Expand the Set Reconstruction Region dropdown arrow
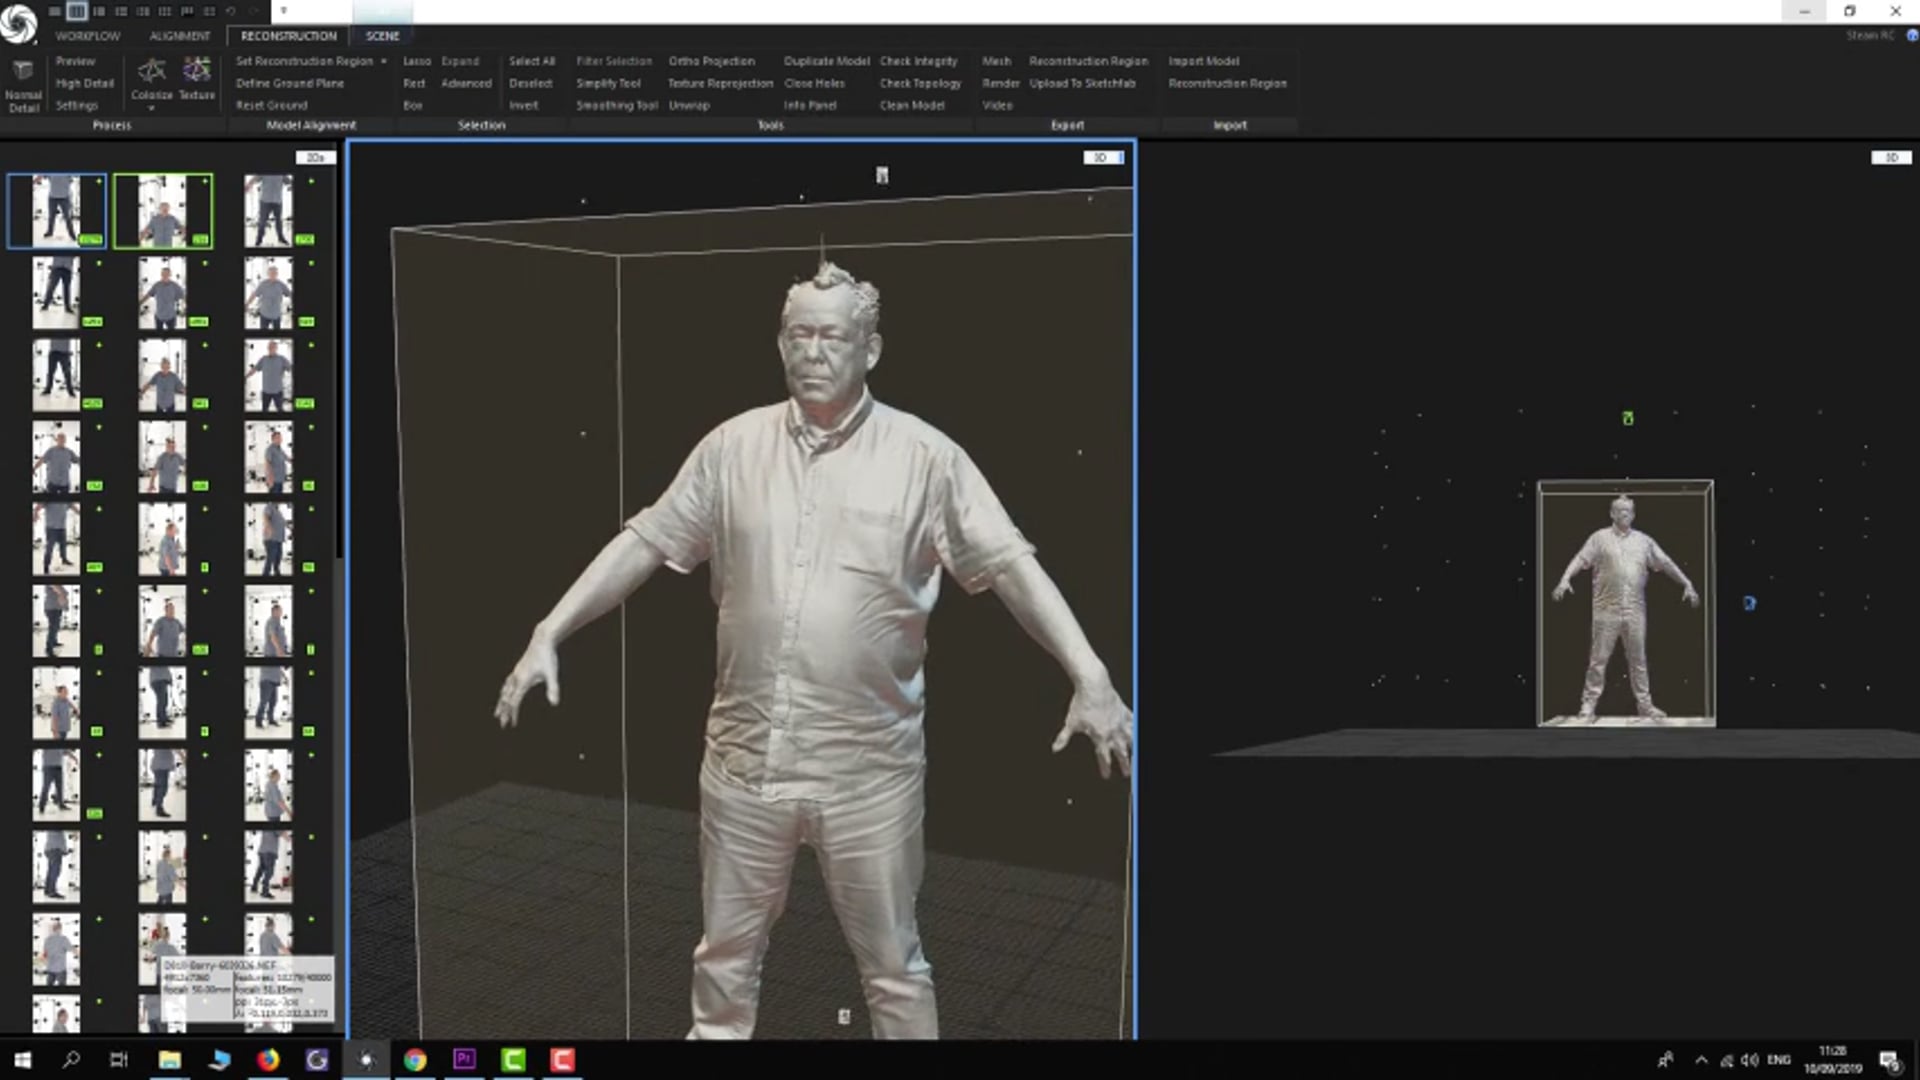 click(x=384, y=61)
